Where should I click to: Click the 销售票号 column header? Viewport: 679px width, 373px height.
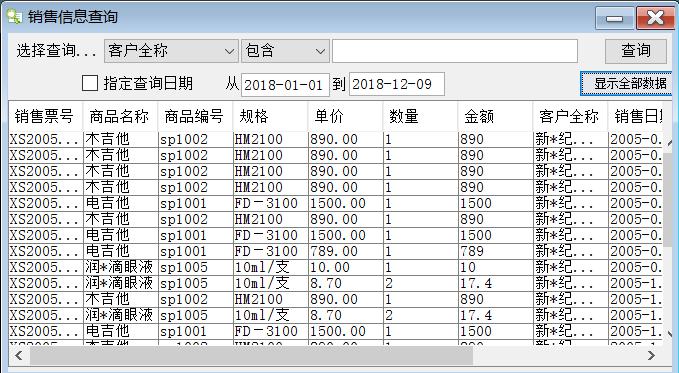click(45, 117)
